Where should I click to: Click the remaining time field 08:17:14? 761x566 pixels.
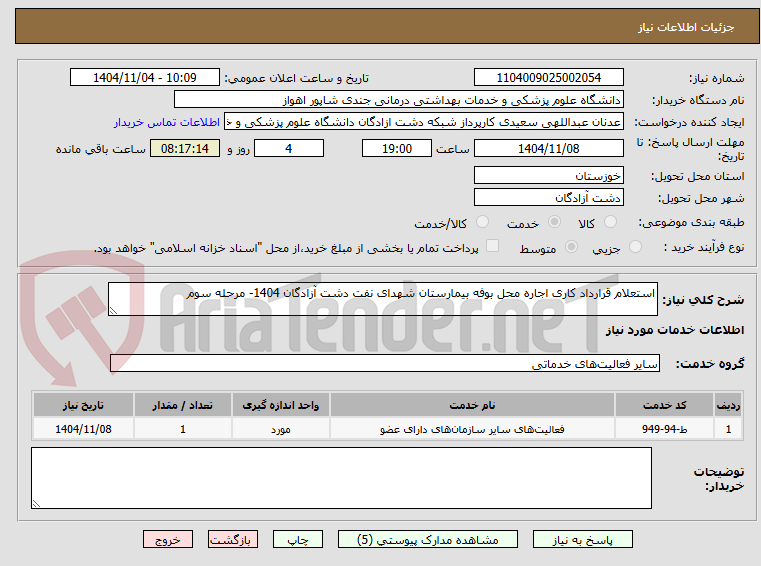[x=185, y=149]
